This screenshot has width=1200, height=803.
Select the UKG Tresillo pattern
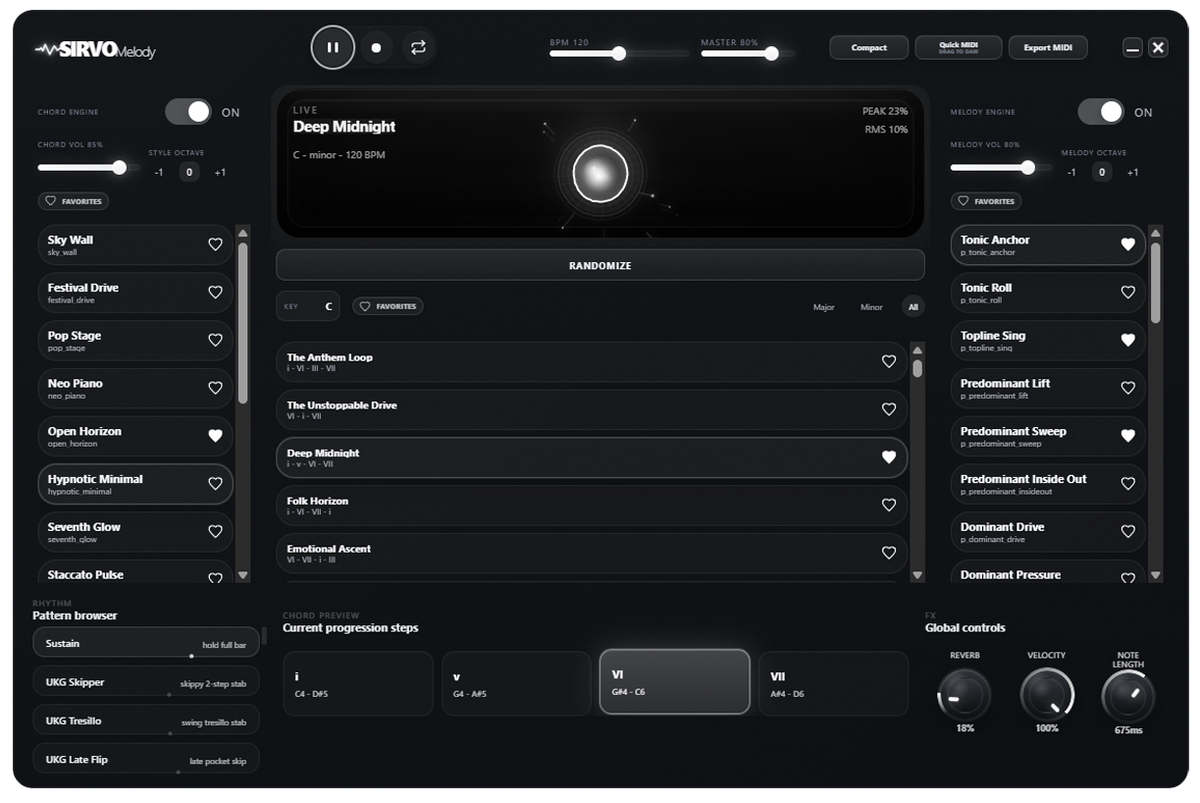(146, 720)
